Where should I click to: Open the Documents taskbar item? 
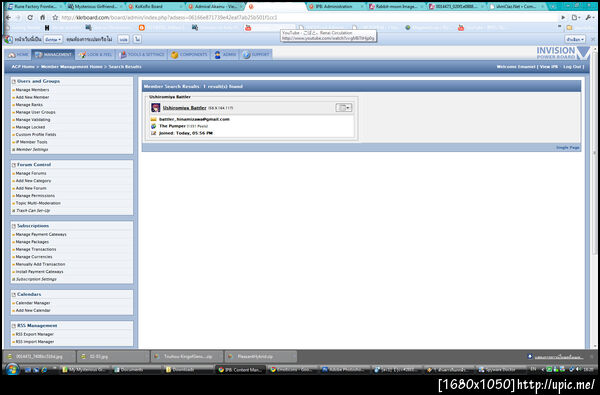click(x=136, y=370)
